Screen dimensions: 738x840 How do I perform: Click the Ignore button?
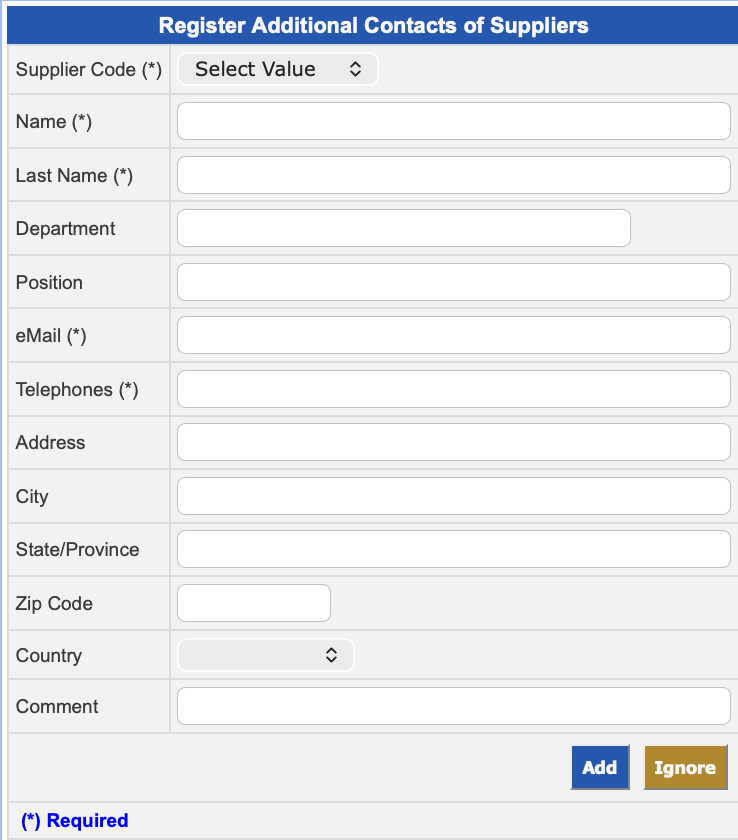(685, 768)
